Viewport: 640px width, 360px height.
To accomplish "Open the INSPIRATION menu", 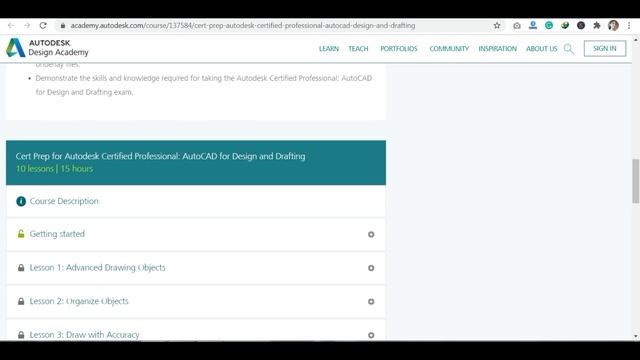I will (498, 49).
